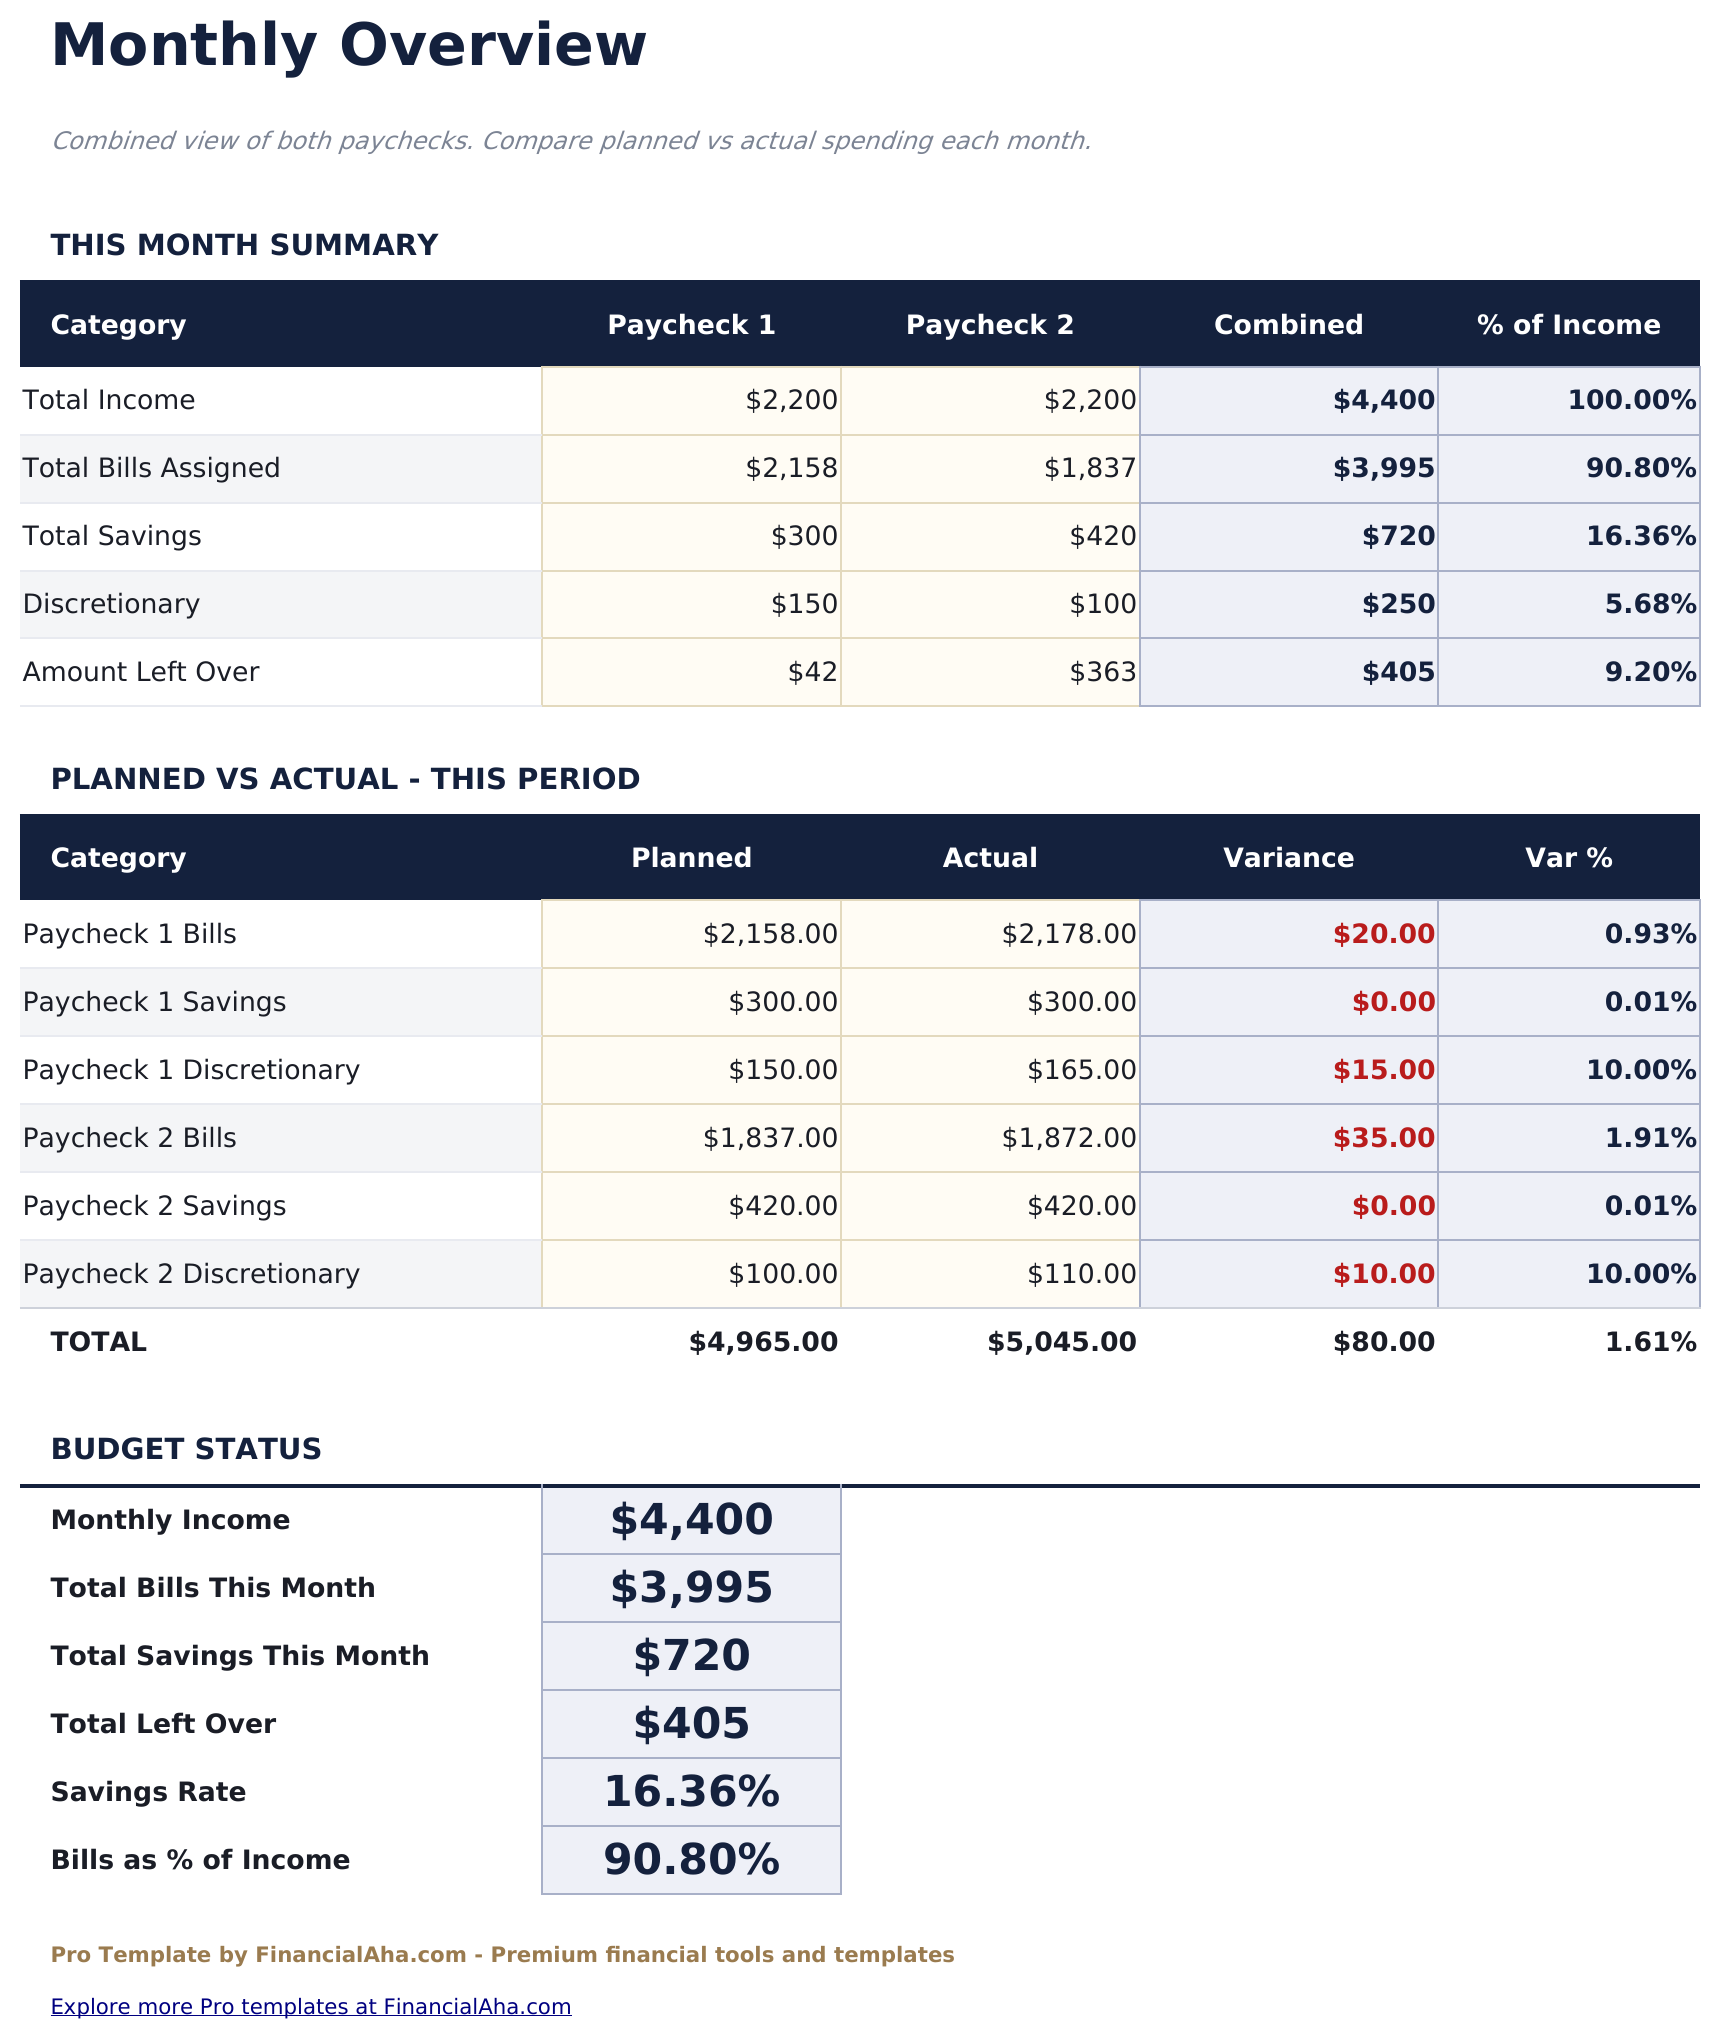Click the PLANNED VS ACTUAL section heading
The width and height of the screenshot is (1721, 2039).
coord(347,778)
